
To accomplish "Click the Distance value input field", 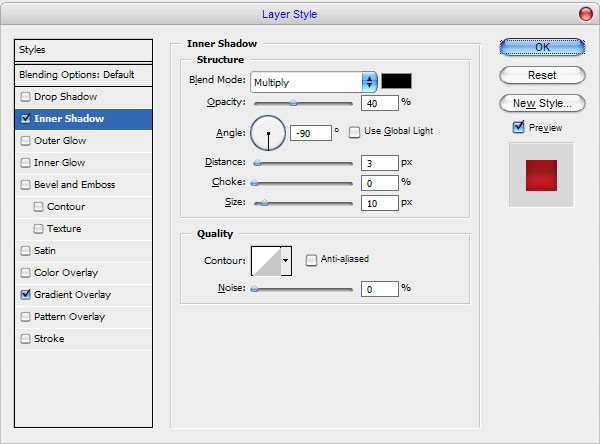I will (x=378, y=163).
